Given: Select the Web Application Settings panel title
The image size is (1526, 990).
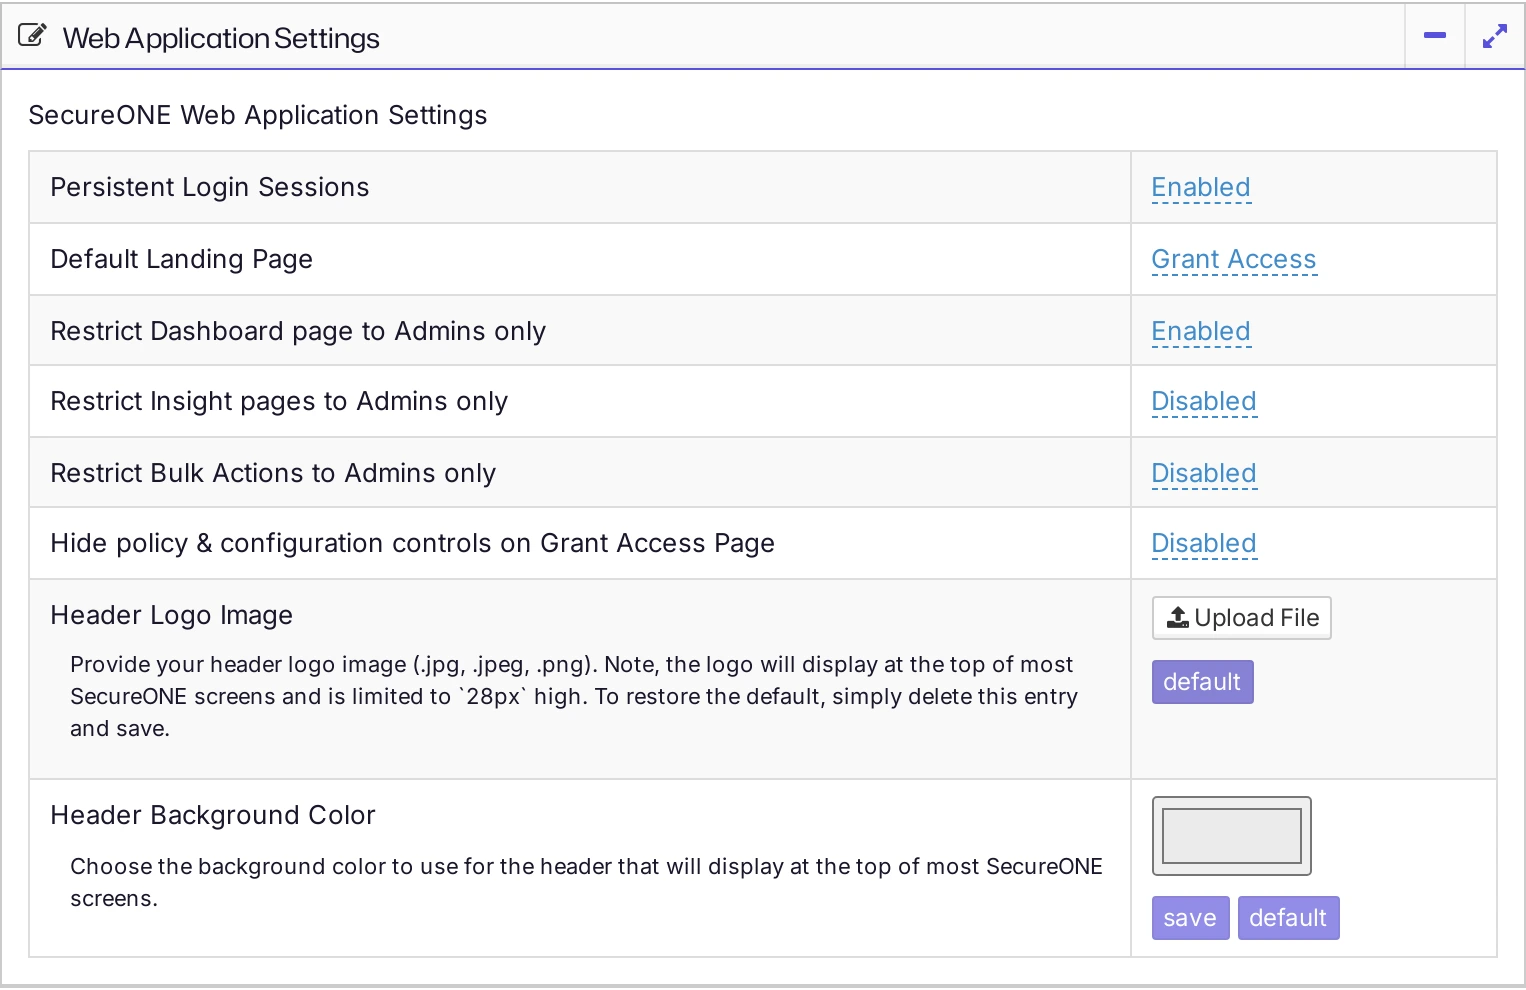Looking at the screenshot, I should [x=221, y=38].
